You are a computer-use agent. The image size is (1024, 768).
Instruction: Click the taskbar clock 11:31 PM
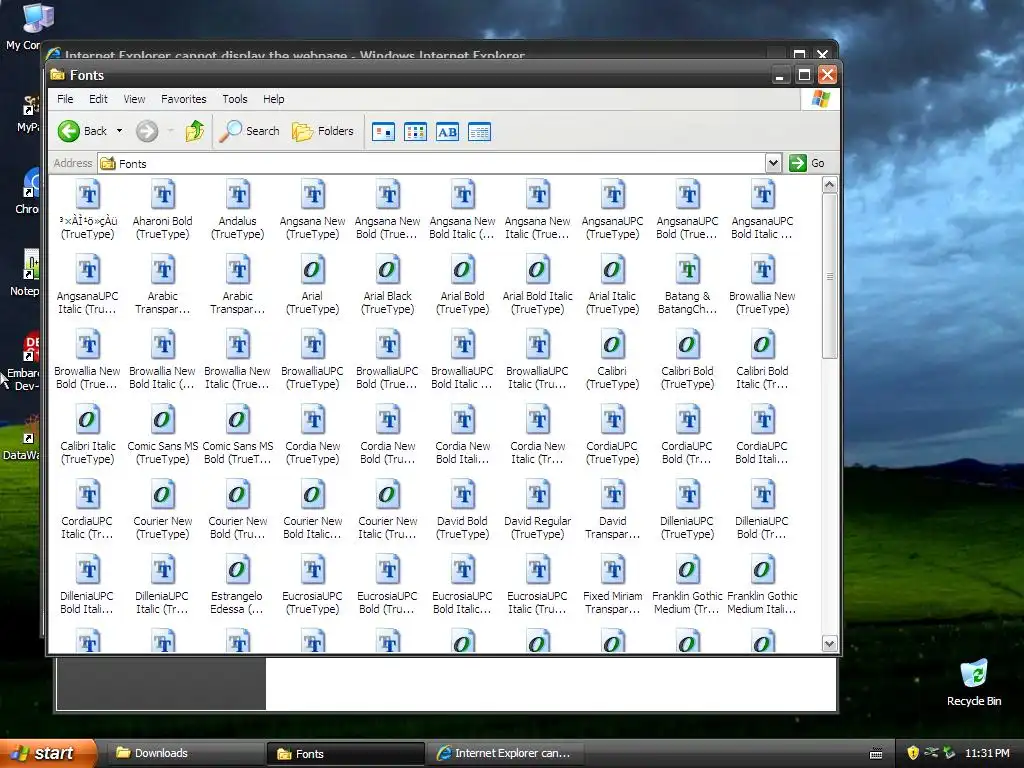[987, 753]
